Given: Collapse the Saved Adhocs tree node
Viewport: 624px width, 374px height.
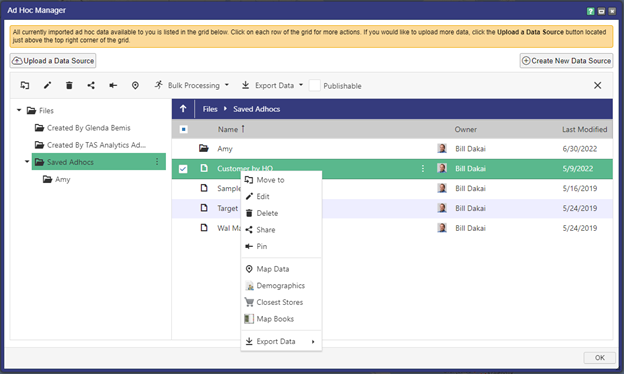Looking at the screenshot, I should pos(27,162).
